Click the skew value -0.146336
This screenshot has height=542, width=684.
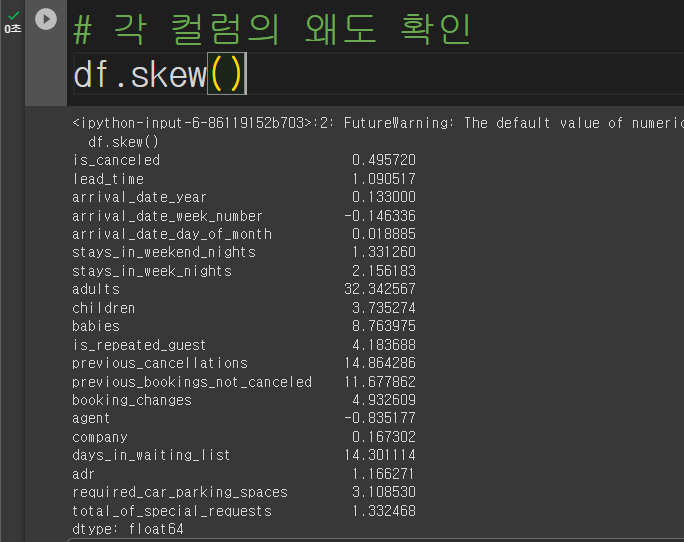coord(380,216)
